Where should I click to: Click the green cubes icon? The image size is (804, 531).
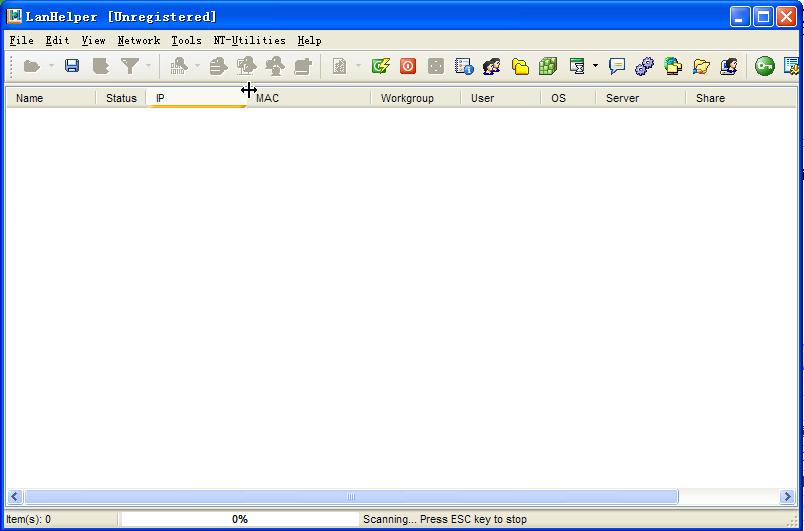(548, 66)
